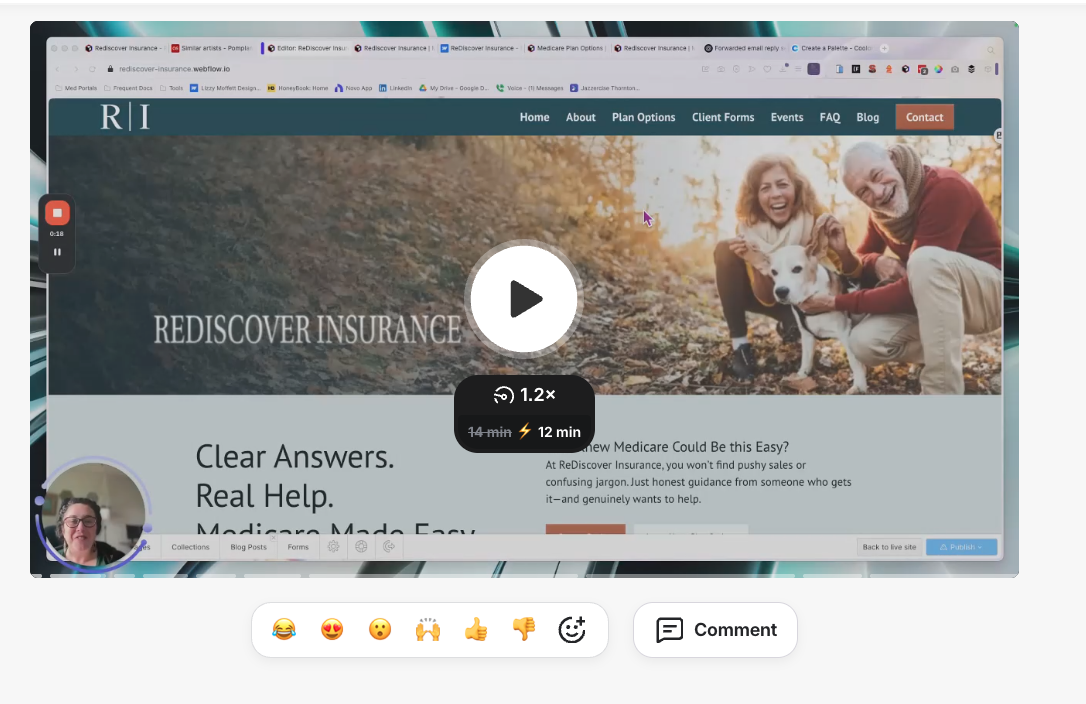Open the My Drive - Google Drive bookmark
This screenshot has width=1086, height=704.
coord(454,88)
